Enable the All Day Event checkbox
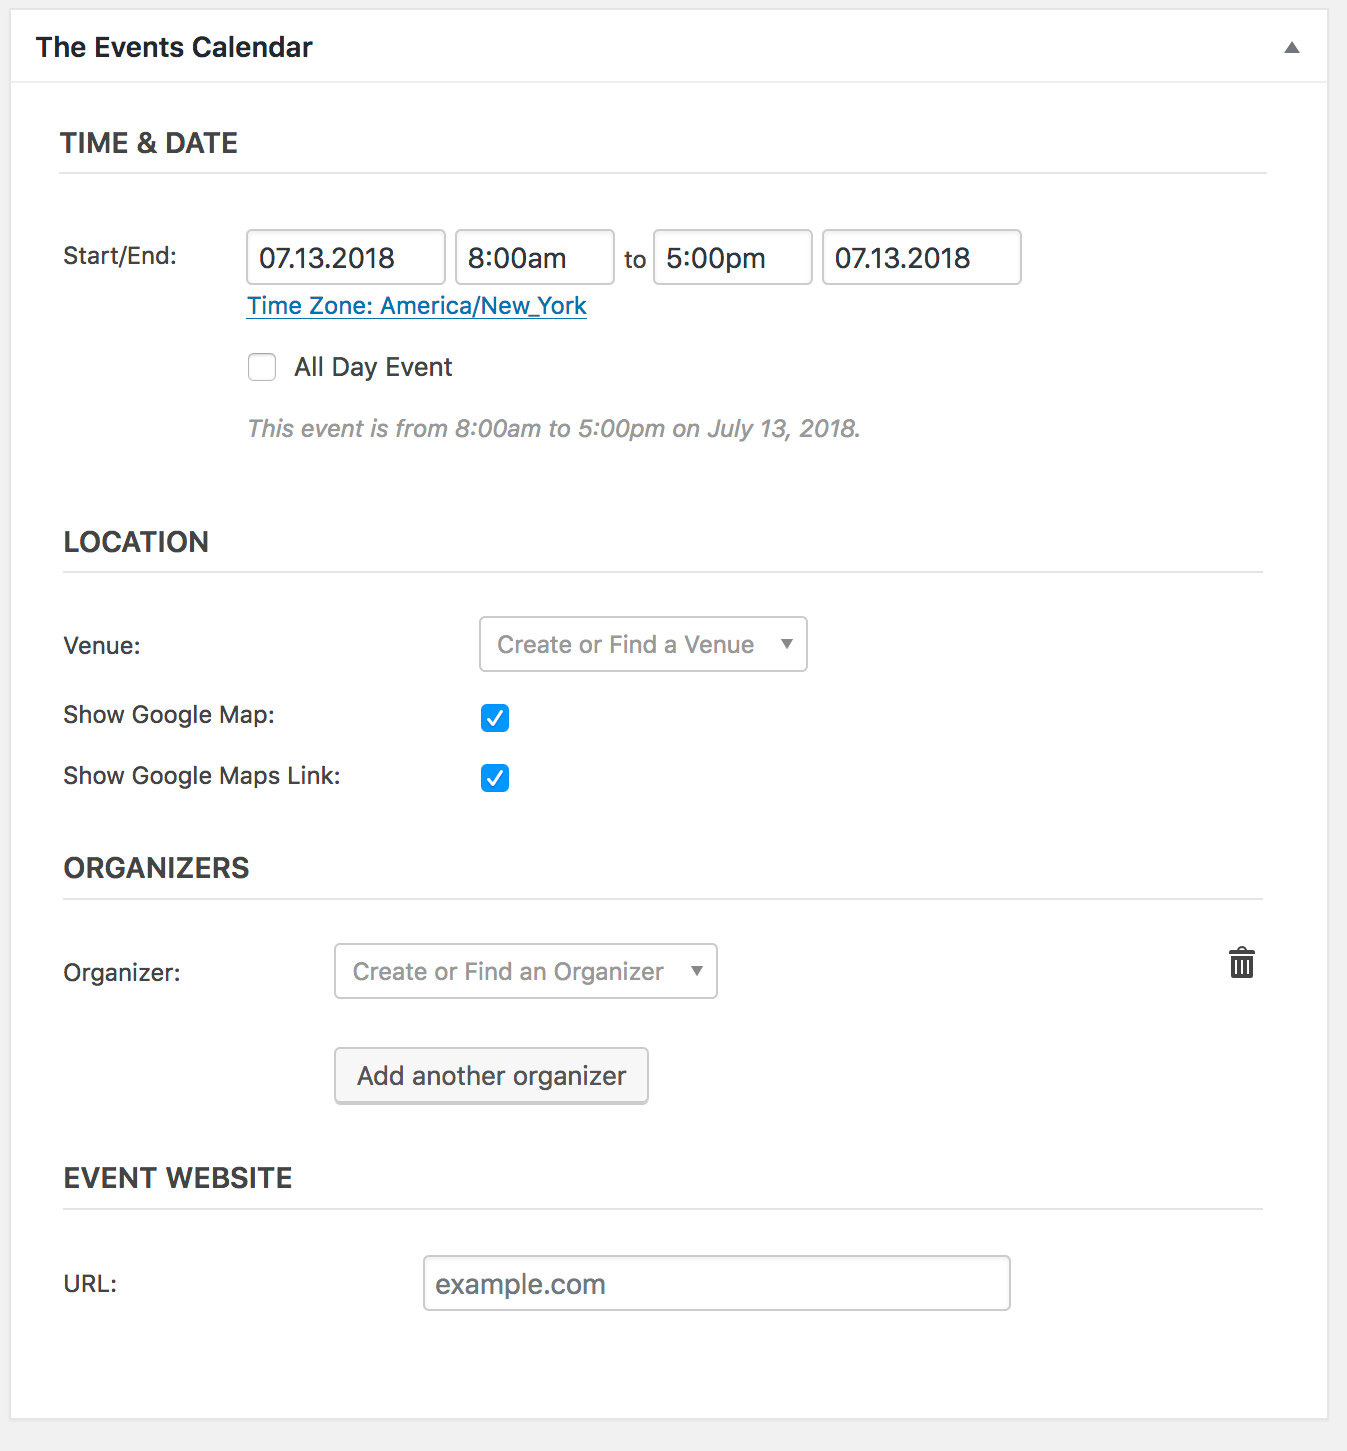Image resolution: width=1347 pixels, height=1451 pixels. 262,367
